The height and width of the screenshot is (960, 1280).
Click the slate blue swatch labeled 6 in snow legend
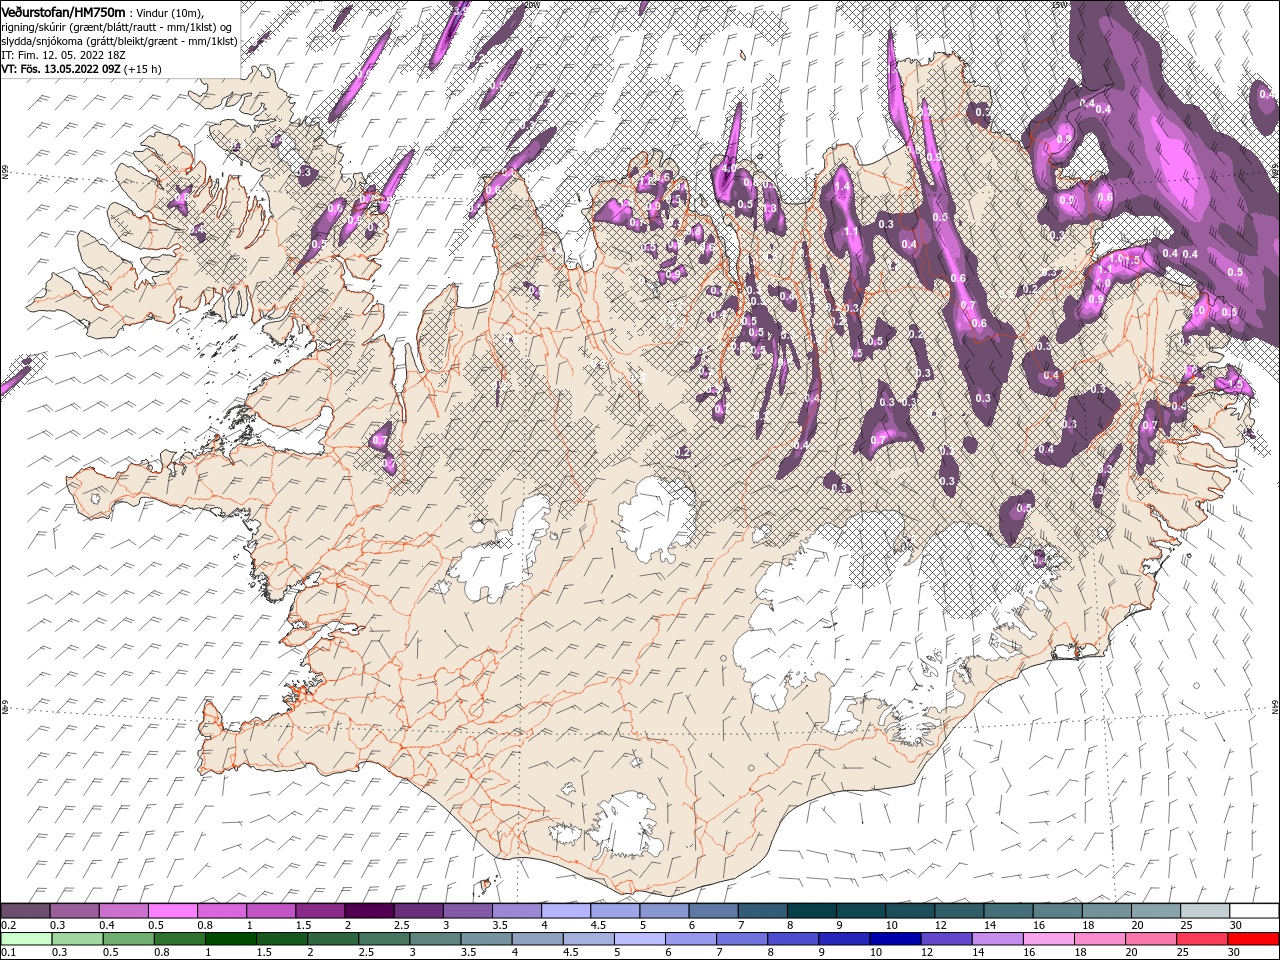(x=713, y=911)
